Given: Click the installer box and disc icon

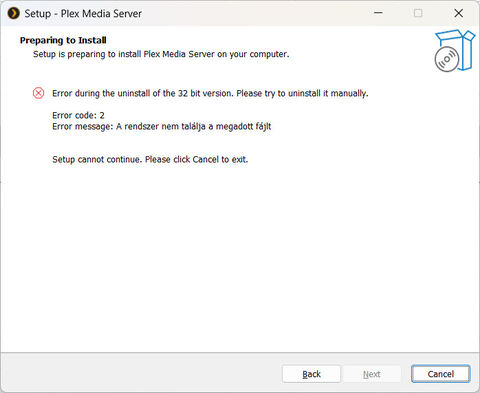Looking at the screenshot, I should (455, 50).
